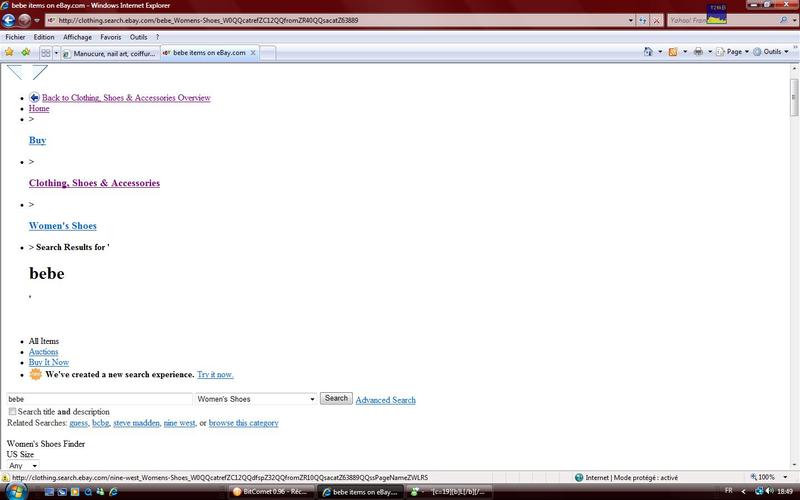Viewport: 800px width, 500px height.
Task: Click the bebe search text field
Action: click(x=98, y=399)
